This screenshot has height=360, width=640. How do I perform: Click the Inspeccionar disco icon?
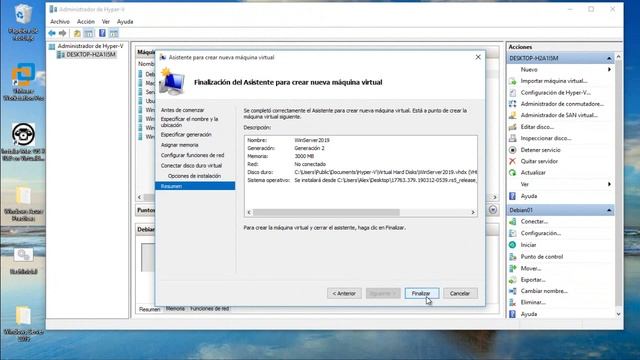click(x=513, y=138)
